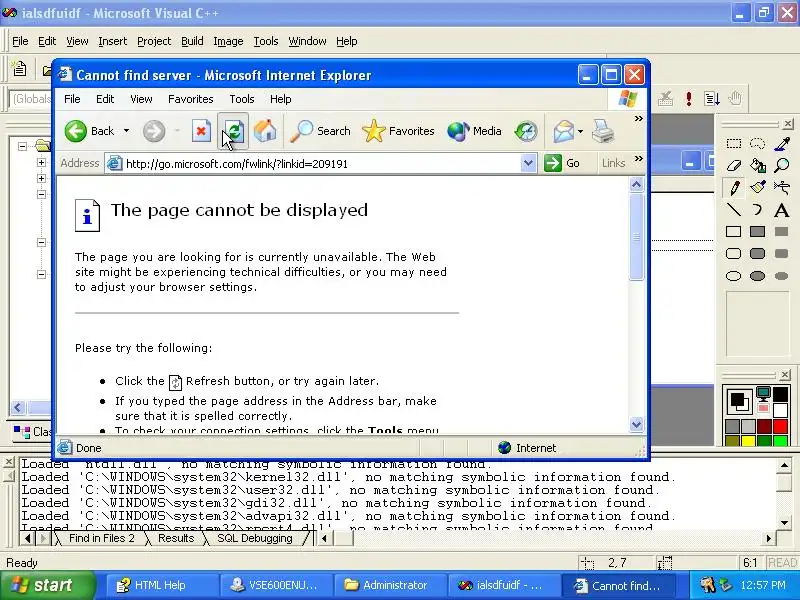This screenshot has width=800, height=600.
Task: Switch to the SQL Debugging tab
Action: click(x=255, y=538)
